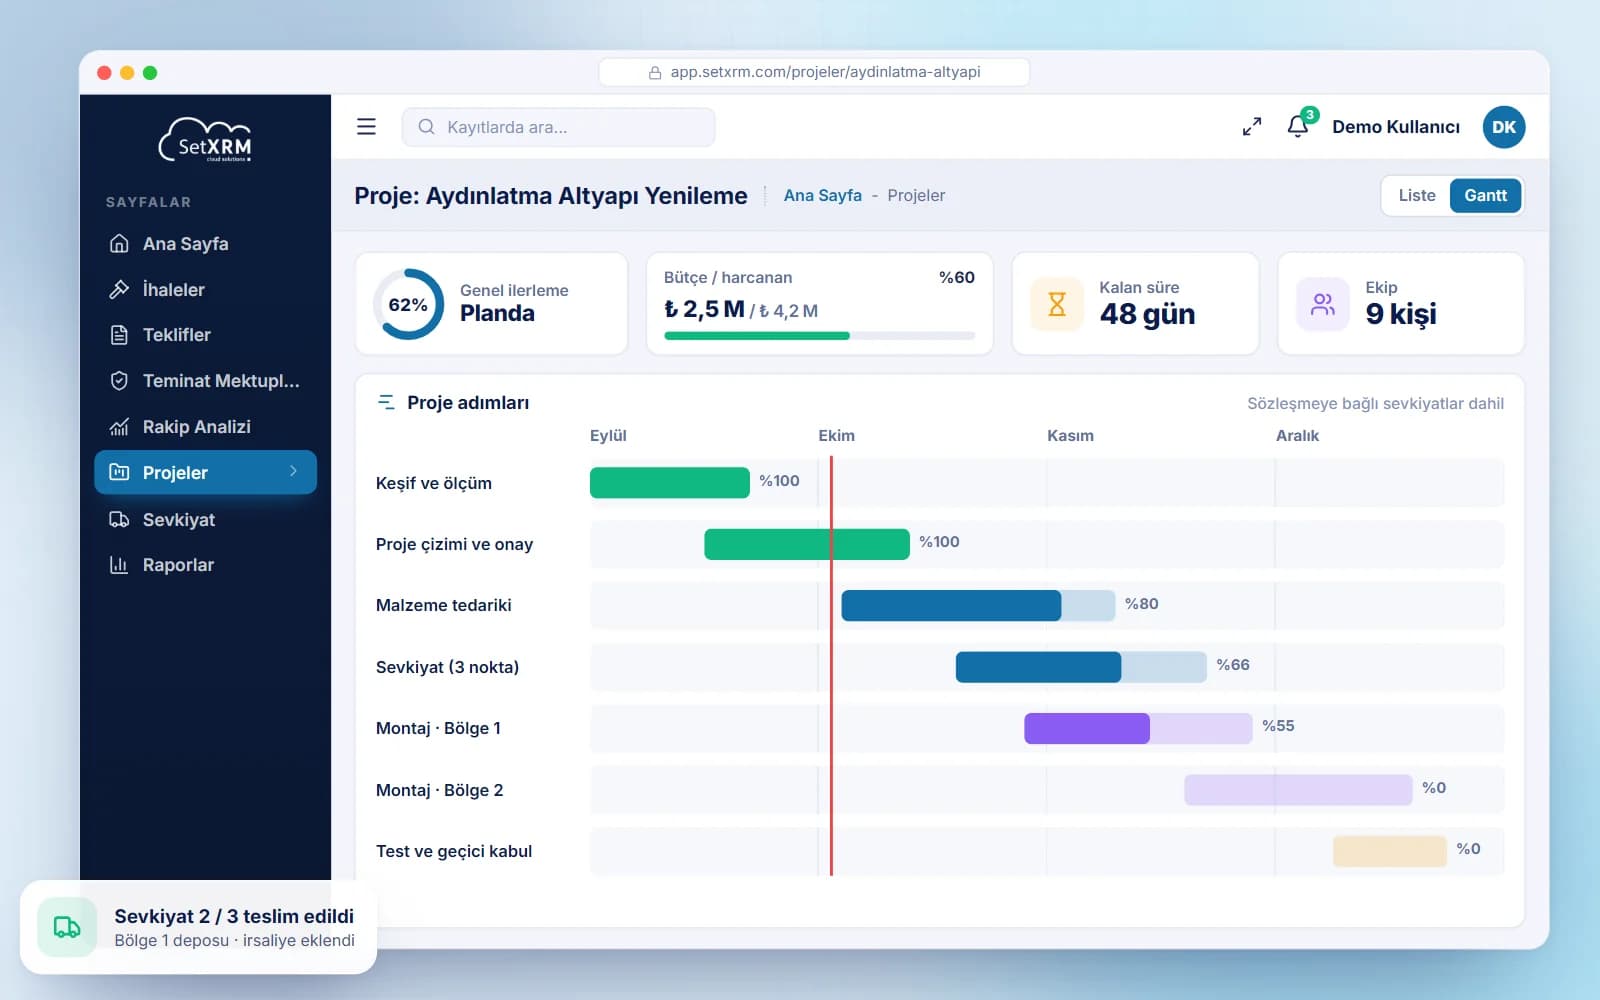This screenshot has height=1000, width=1600.
Task: Click the 62% circular progress ring
Action: tap(408, 304)
